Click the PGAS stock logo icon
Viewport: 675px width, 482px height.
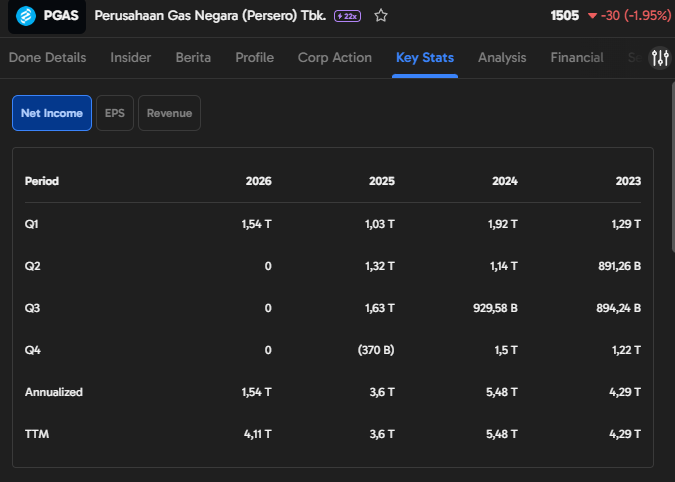[26, 16]
